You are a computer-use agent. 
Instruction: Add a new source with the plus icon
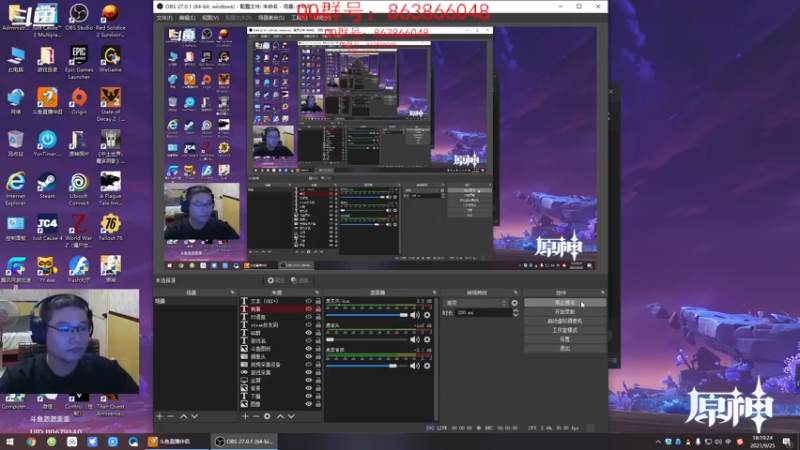[x=245, y=416]
